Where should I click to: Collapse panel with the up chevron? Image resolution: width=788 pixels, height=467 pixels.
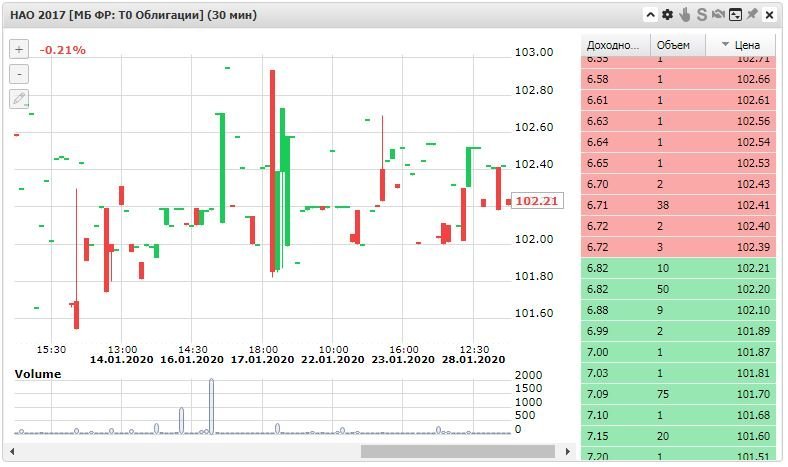pyautogui.click(x=650, y=15)
